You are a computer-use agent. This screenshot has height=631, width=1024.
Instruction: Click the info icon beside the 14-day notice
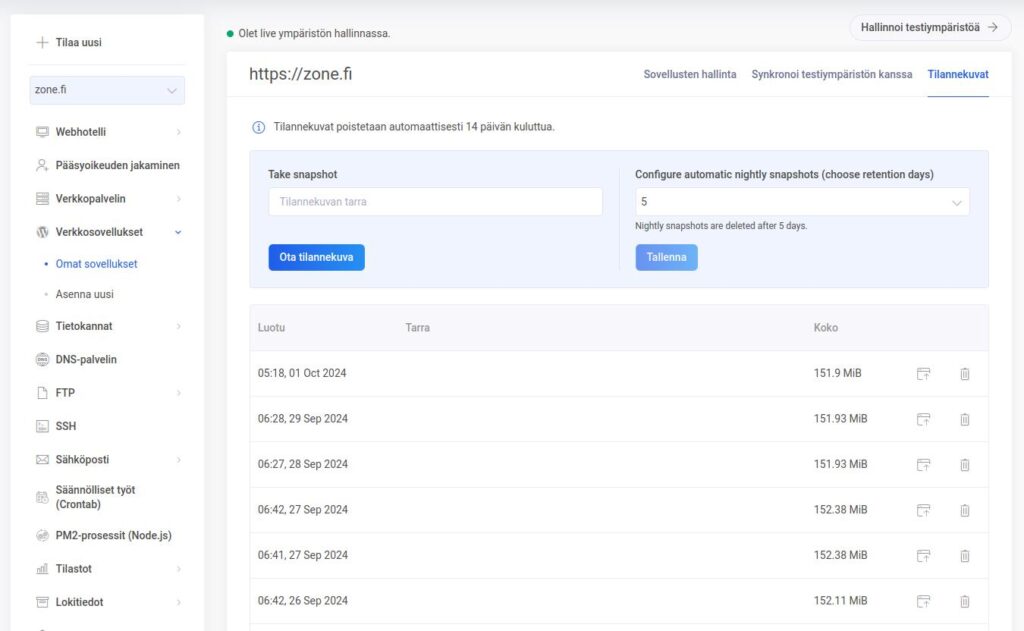(259, 128)
